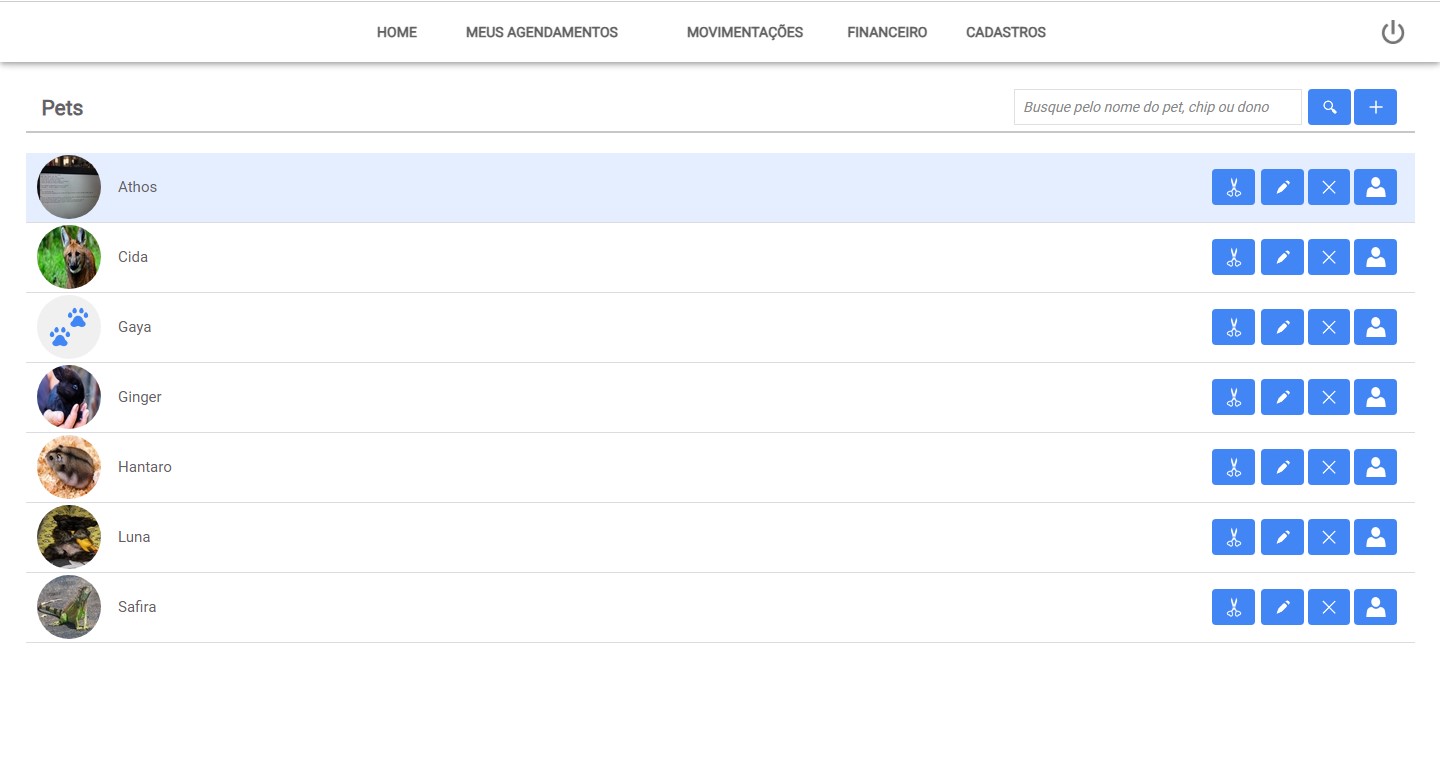Go to Meus Agendamentos
The image size is (1440, 773).
click(541, 33)
